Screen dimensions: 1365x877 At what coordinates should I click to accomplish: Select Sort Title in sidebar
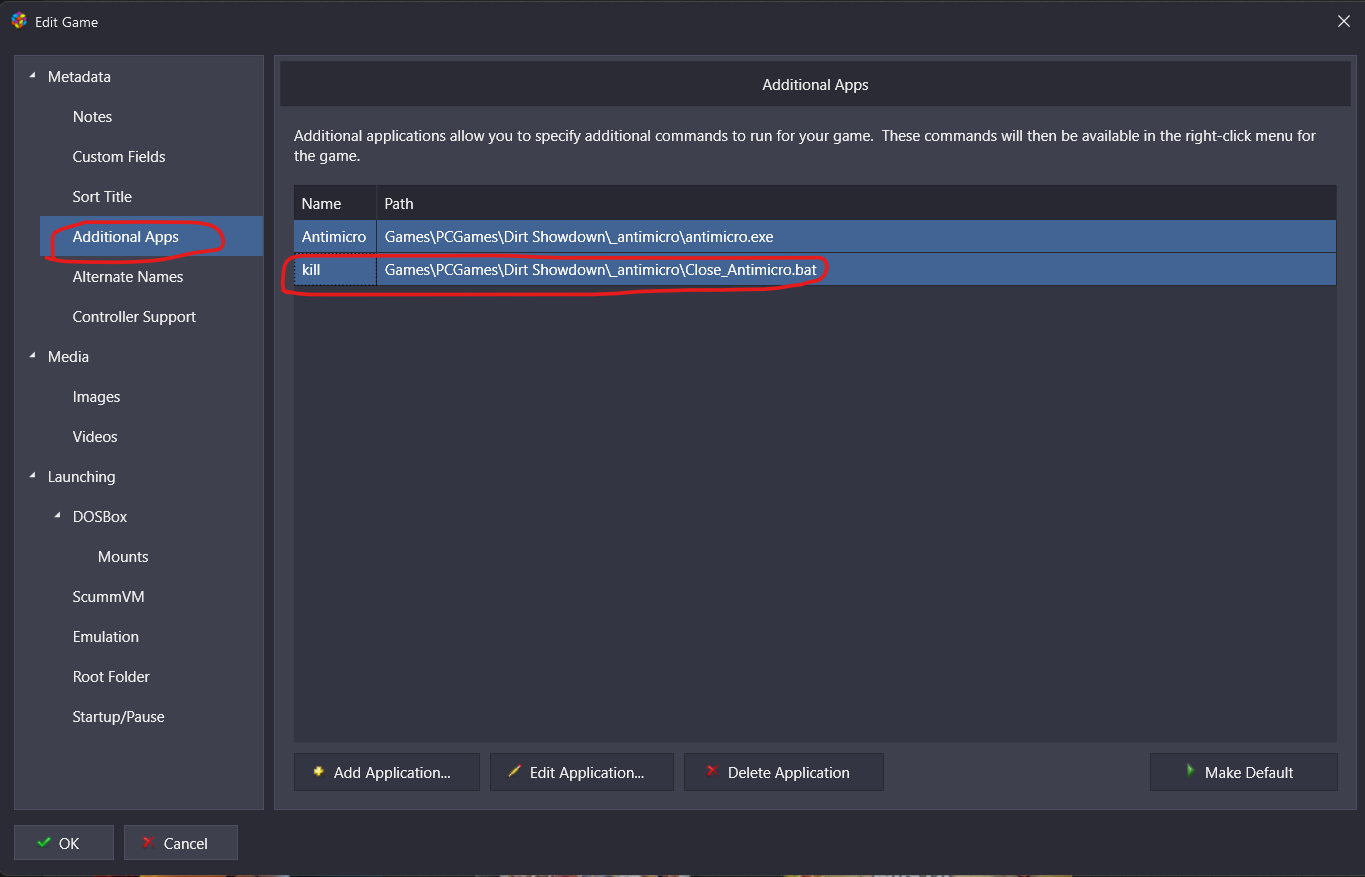pos(102,197)
